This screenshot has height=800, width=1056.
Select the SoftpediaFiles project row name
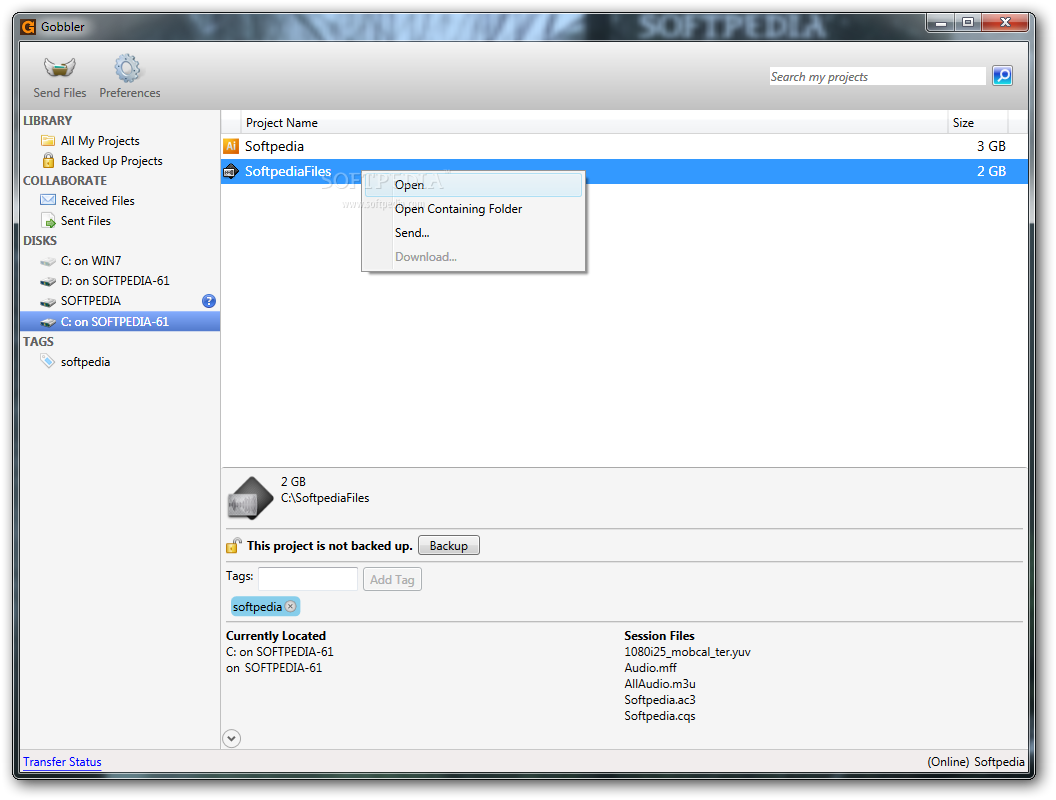click(288, 172)
